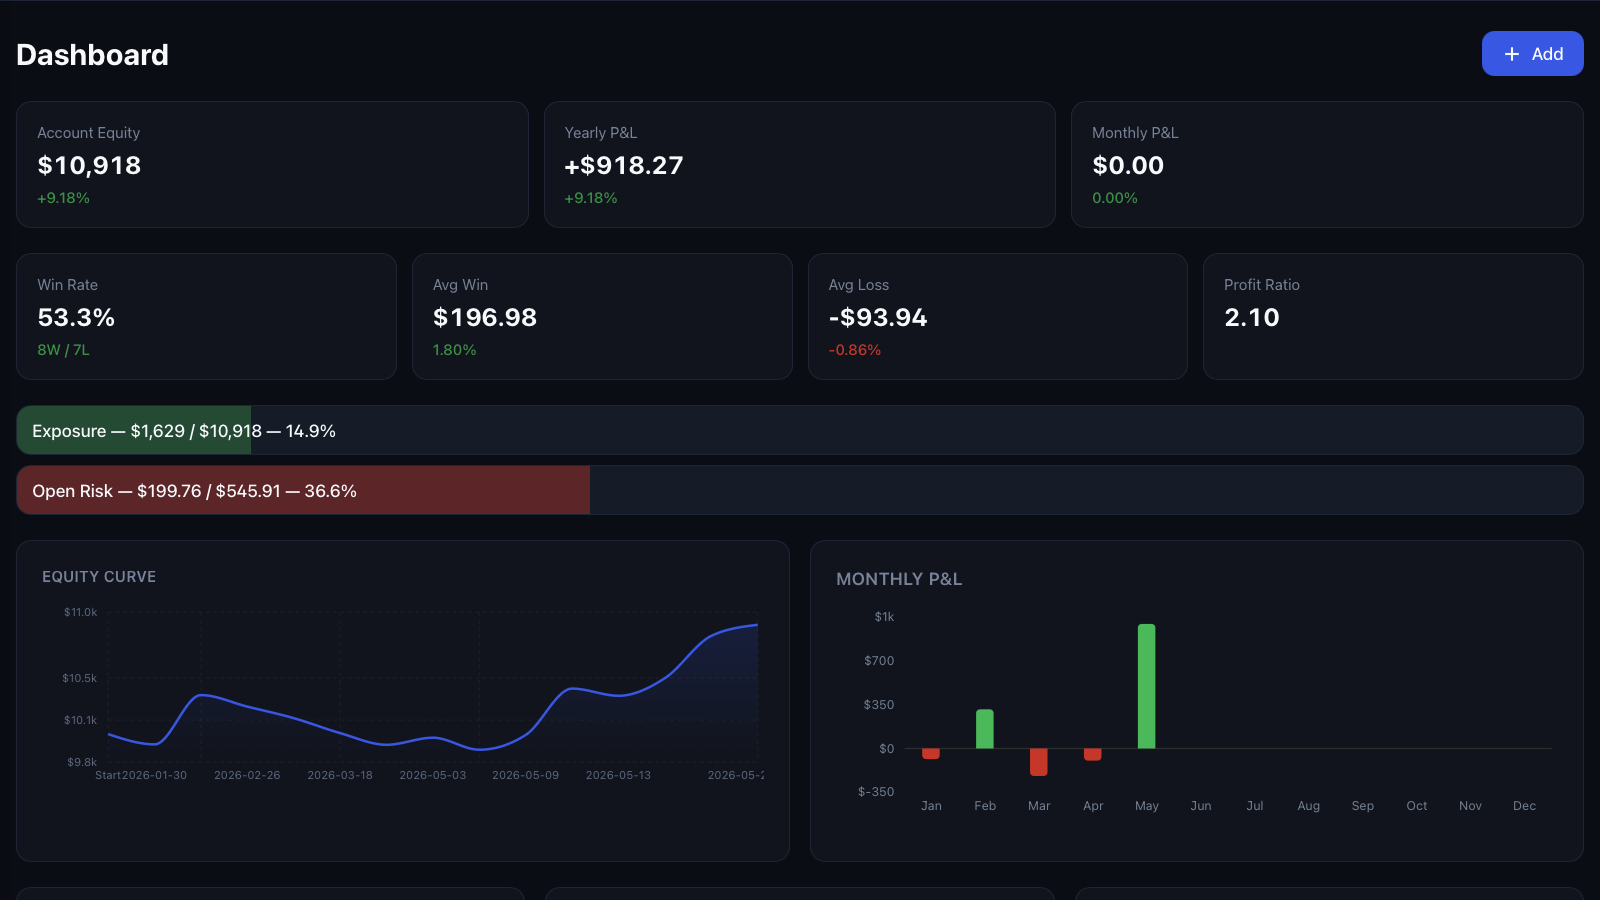Click the green Exposure progress bar
1600x900 pixels.
click(134, 430)
